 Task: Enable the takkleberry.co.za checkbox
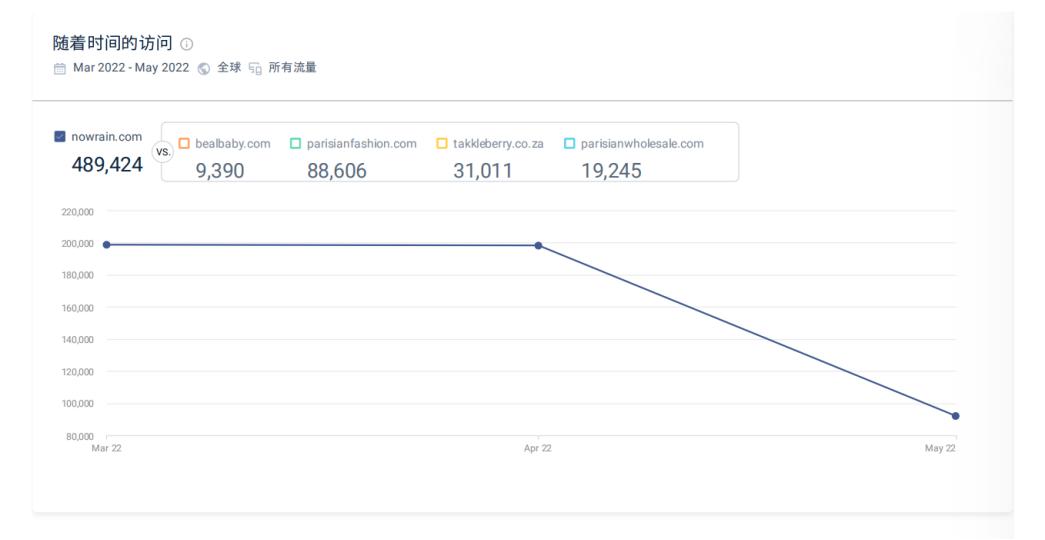pos(442,143)
